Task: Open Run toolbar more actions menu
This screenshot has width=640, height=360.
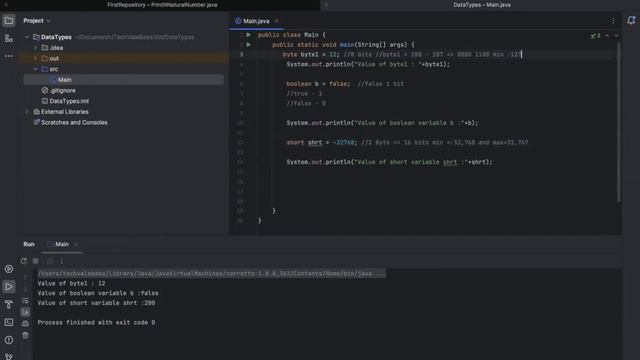Action: [x=62, y=261]
